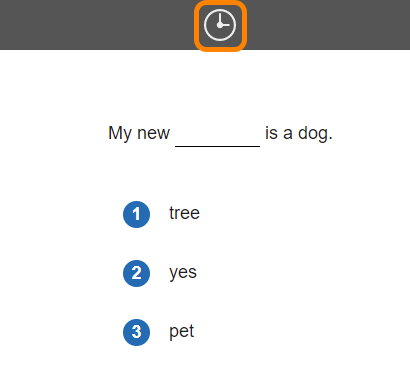Click the words My new
This screenshot has height=372, width=410.
point(139,133)
